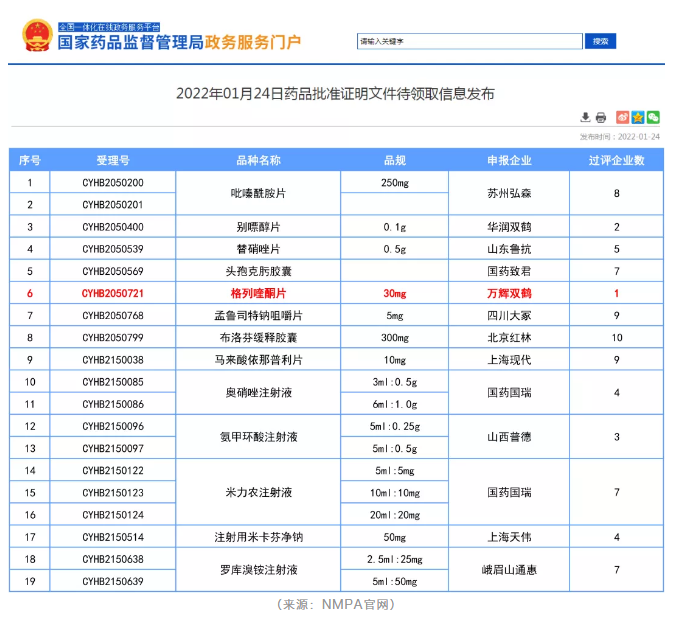This screenshot has width=677, height=624.
Task: Select the cell CYHB2150086
Action: (x=113, y=404)
